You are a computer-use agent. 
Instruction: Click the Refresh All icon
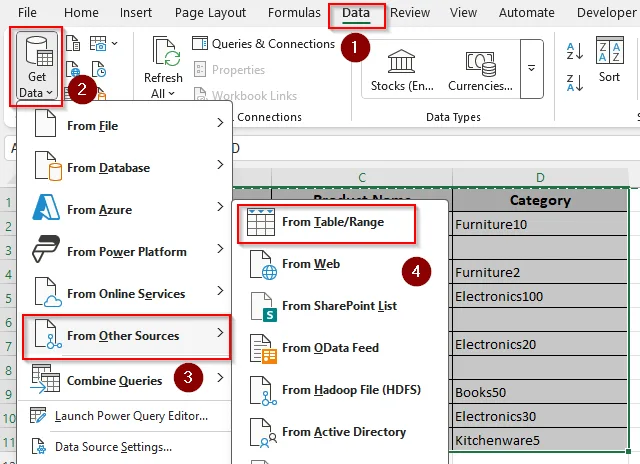166,51
